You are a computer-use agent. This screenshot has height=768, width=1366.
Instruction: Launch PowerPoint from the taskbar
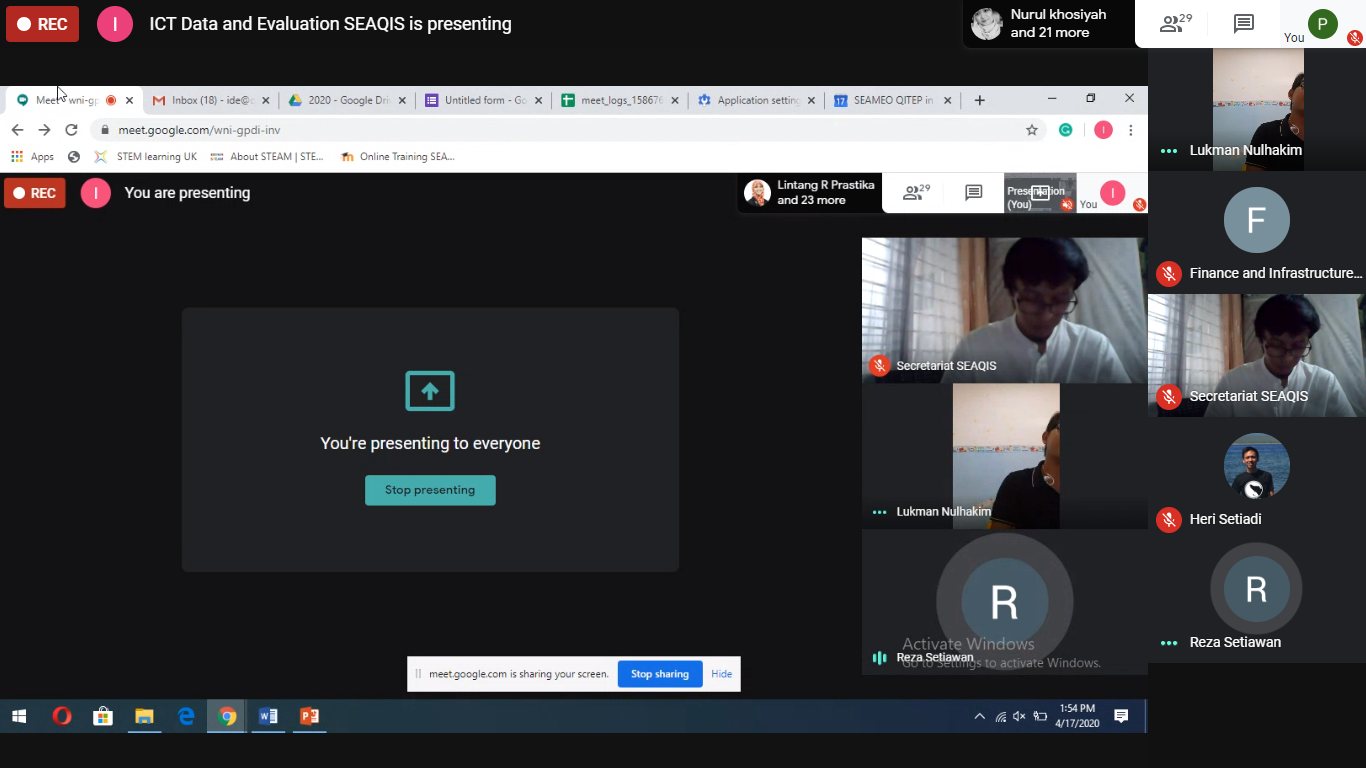click(x=309, y=716)
